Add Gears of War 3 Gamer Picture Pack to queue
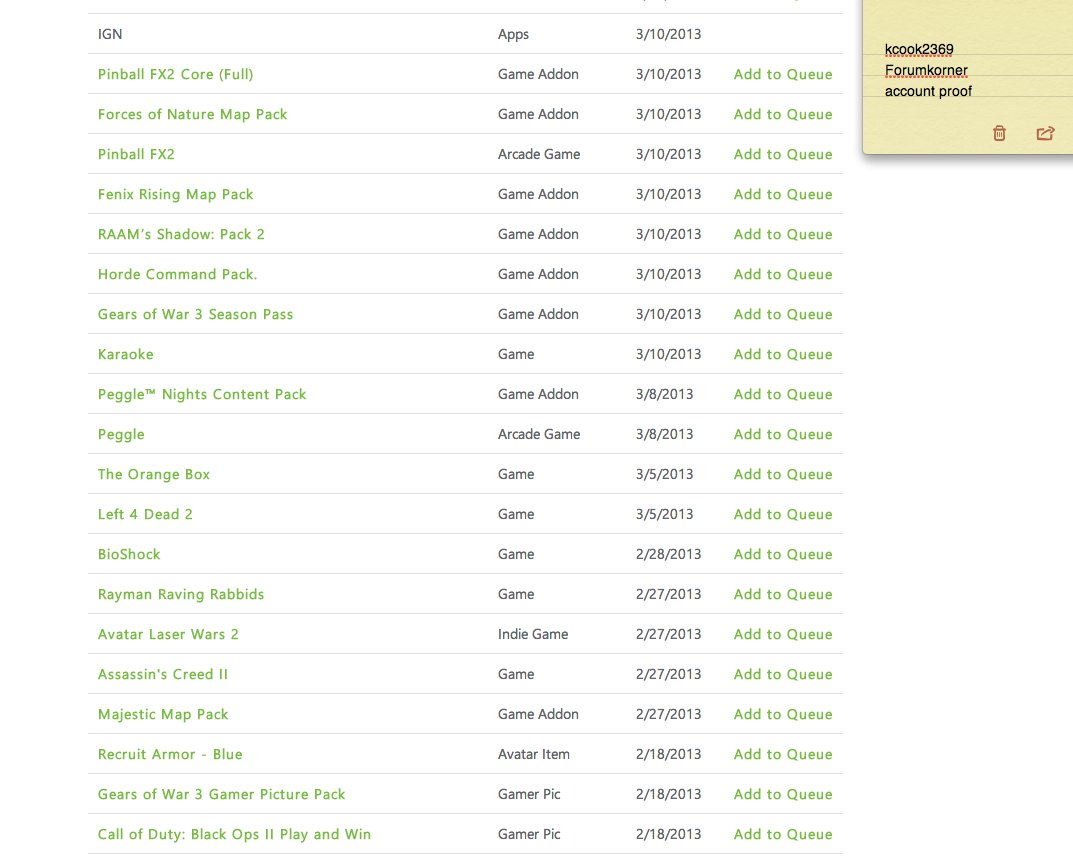The image size is (1073, 861). click(783, 795)
